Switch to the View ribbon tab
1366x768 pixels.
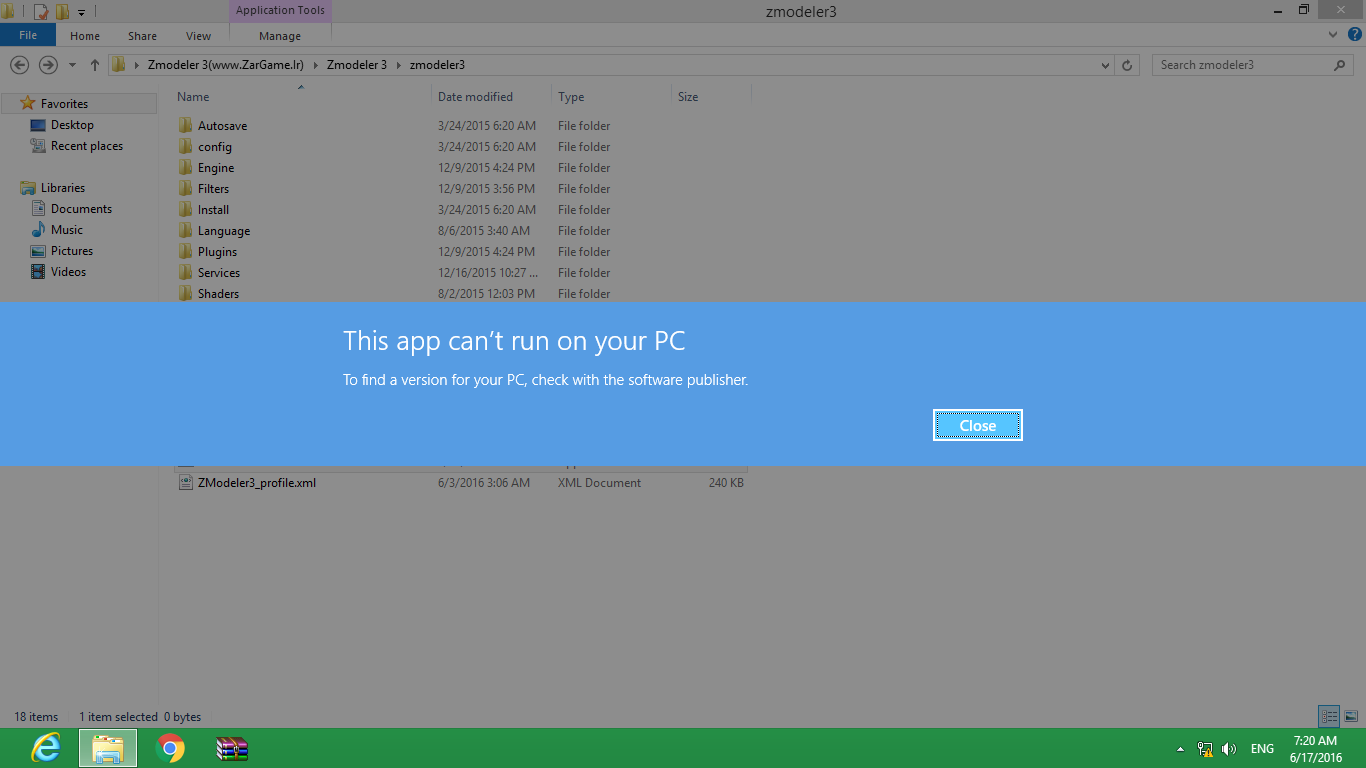pyautogui.click(x=198, y=36)
